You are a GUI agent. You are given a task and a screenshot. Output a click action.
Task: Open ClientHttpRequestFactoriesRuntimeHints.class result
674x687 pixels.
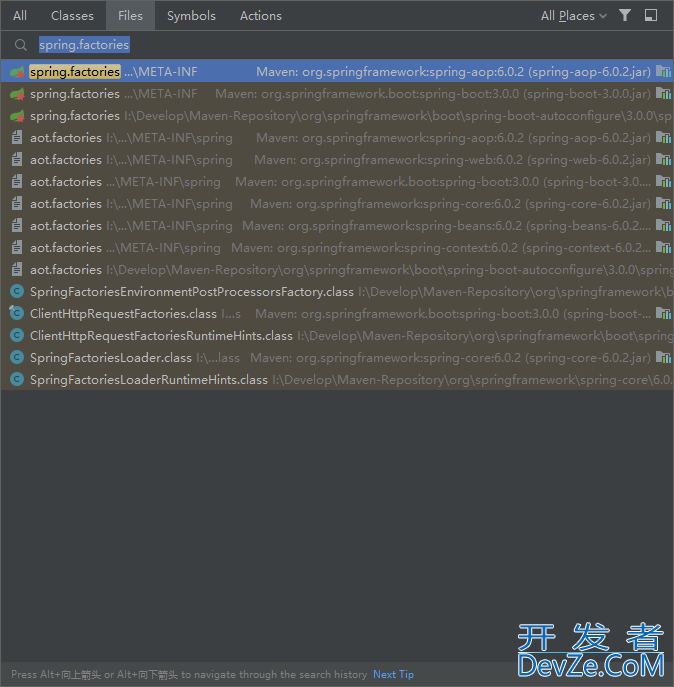pos(337,336)
